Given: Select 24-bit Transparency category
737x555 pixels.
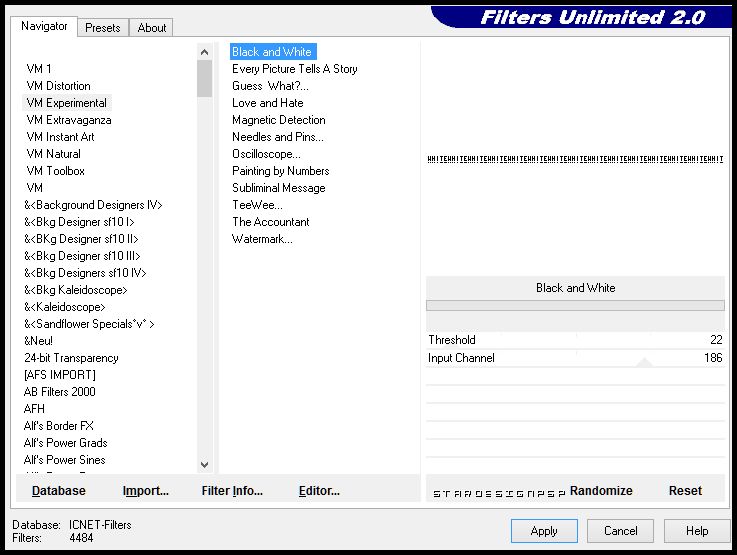Looking at the screenshot, I should (x=71, y=358).
